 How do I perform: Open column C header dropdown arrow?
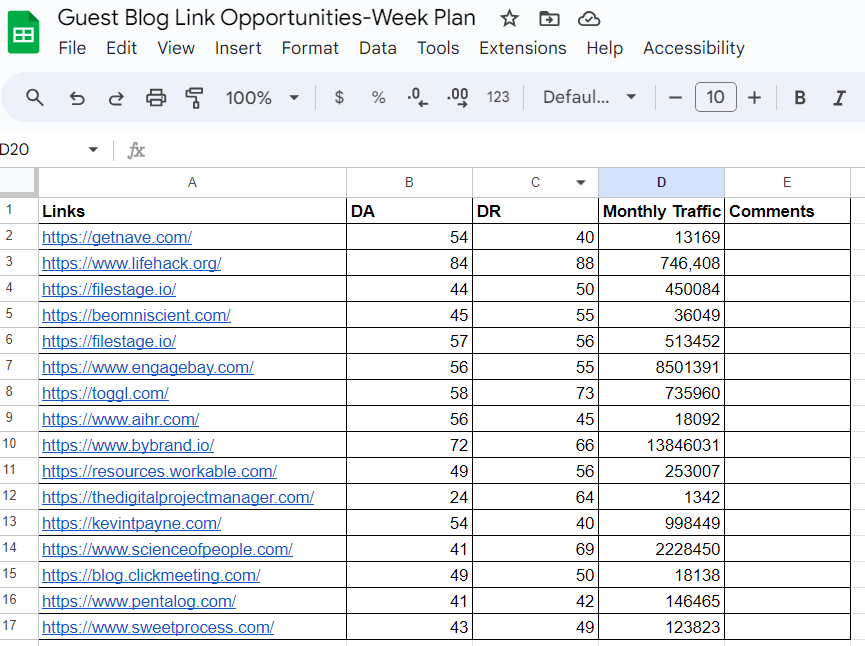[x=580, y=183]
